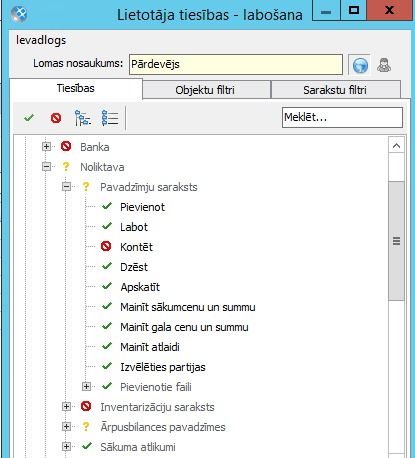This screenshot has height=458, width=415.
Task: Click the globe icon next to role name
Action: [x=360, y=65]
